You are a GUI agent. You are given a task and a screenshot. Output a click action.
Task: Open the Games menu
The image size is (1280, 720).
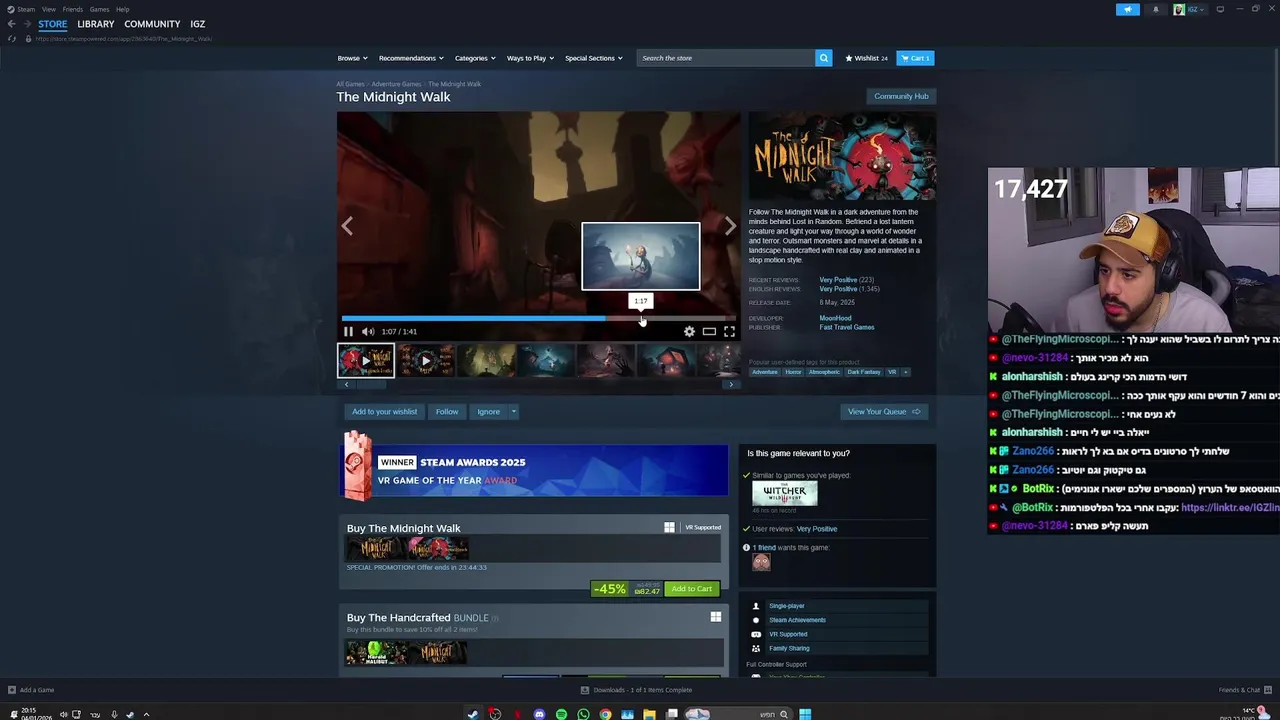tap(99, 9)
